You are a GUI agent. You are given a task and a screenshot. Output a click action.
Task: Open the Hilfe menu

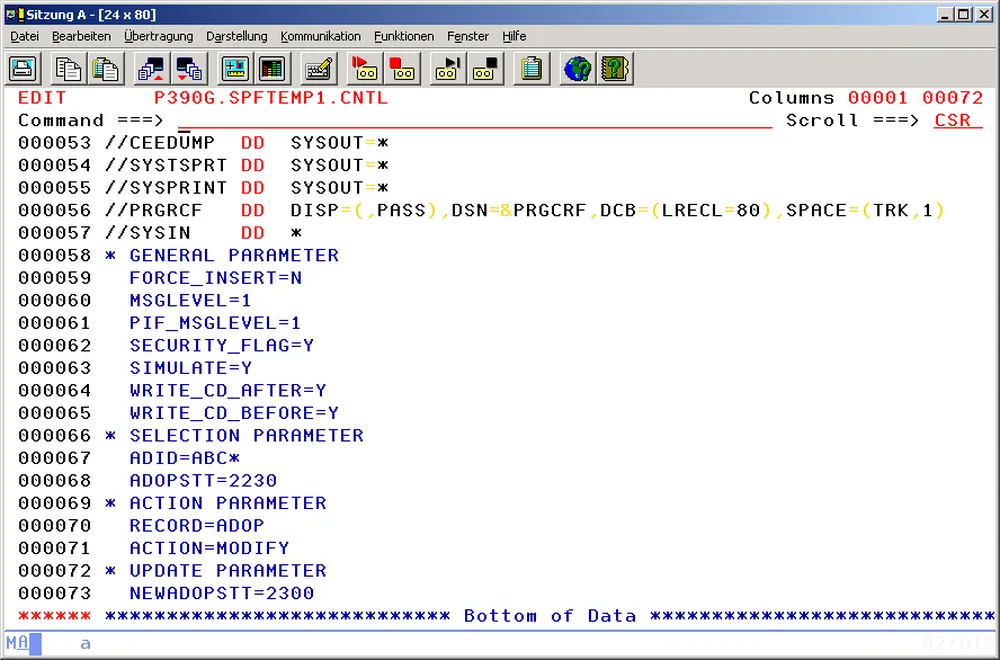[x=514, y=36]
